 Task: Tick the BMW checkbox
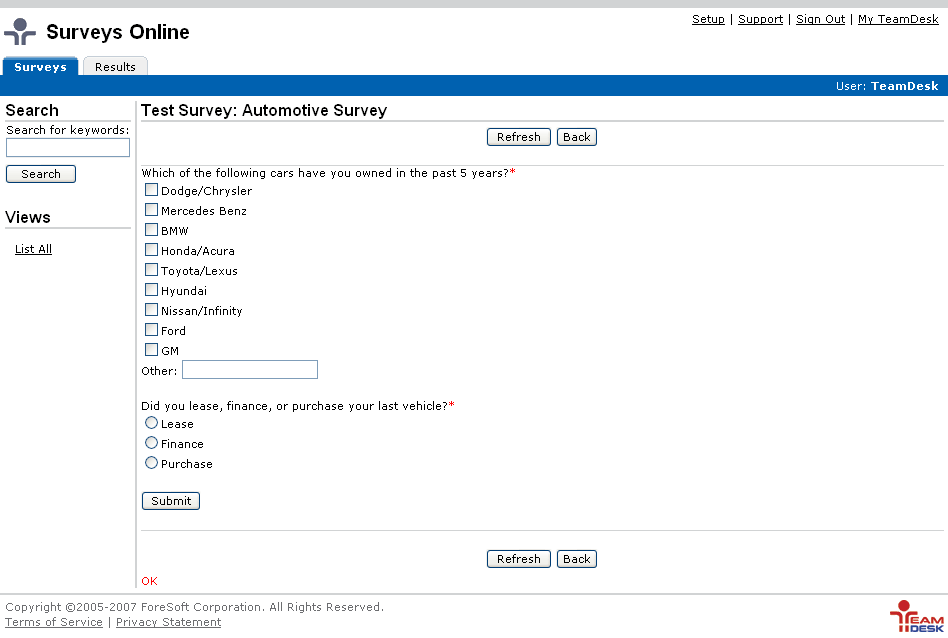(x=152, y=230)
